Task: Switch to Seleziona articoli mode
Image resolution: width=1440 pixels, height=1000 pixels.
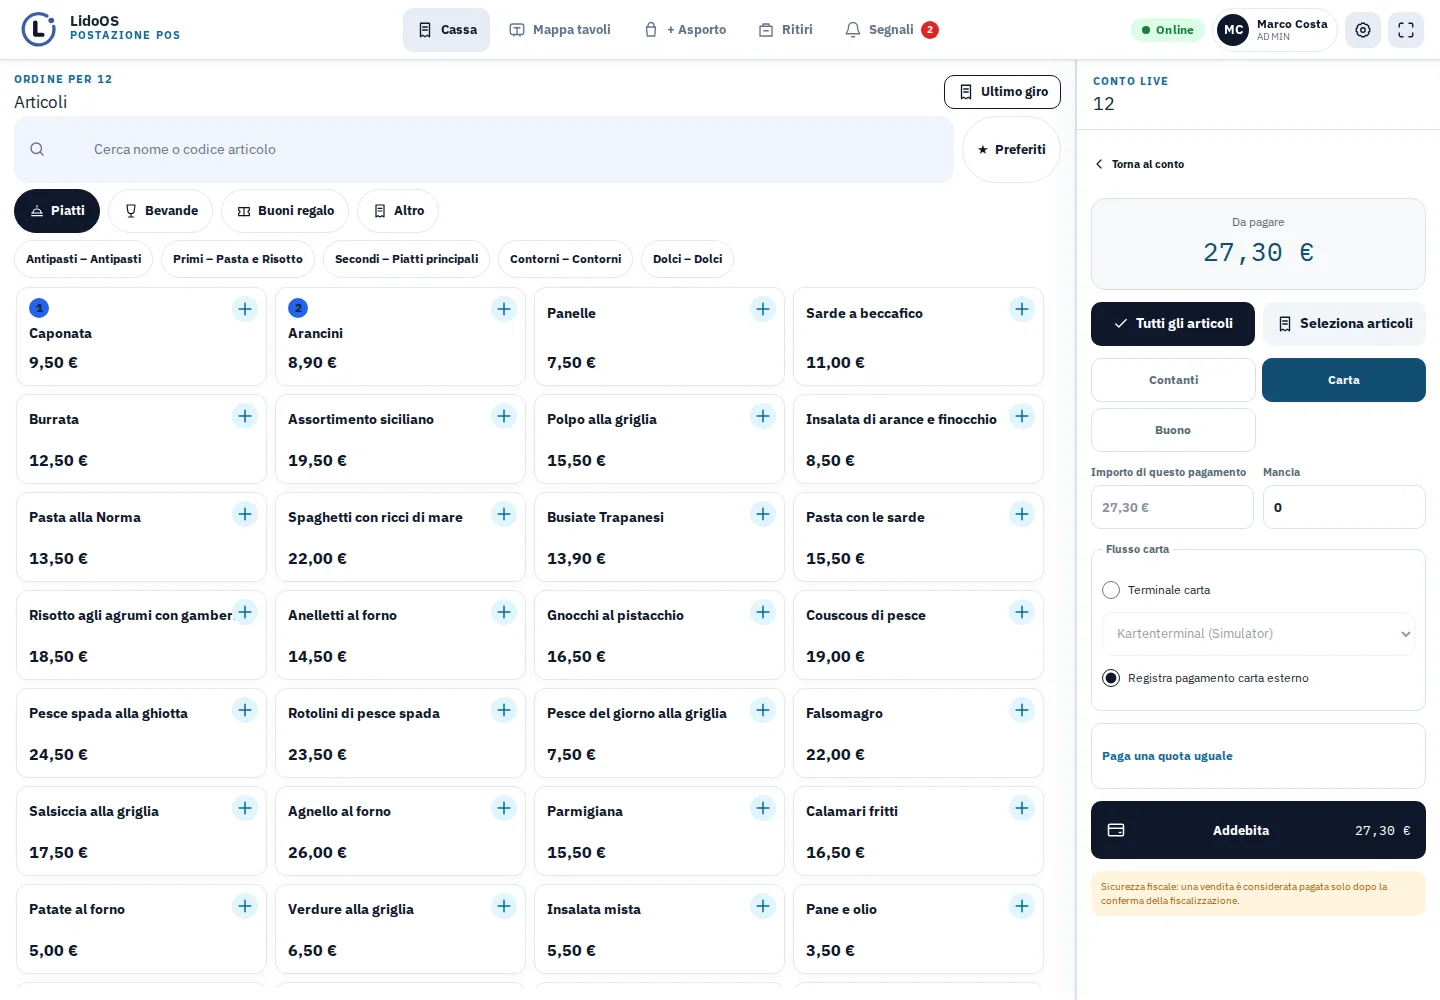Action: 1345,324
